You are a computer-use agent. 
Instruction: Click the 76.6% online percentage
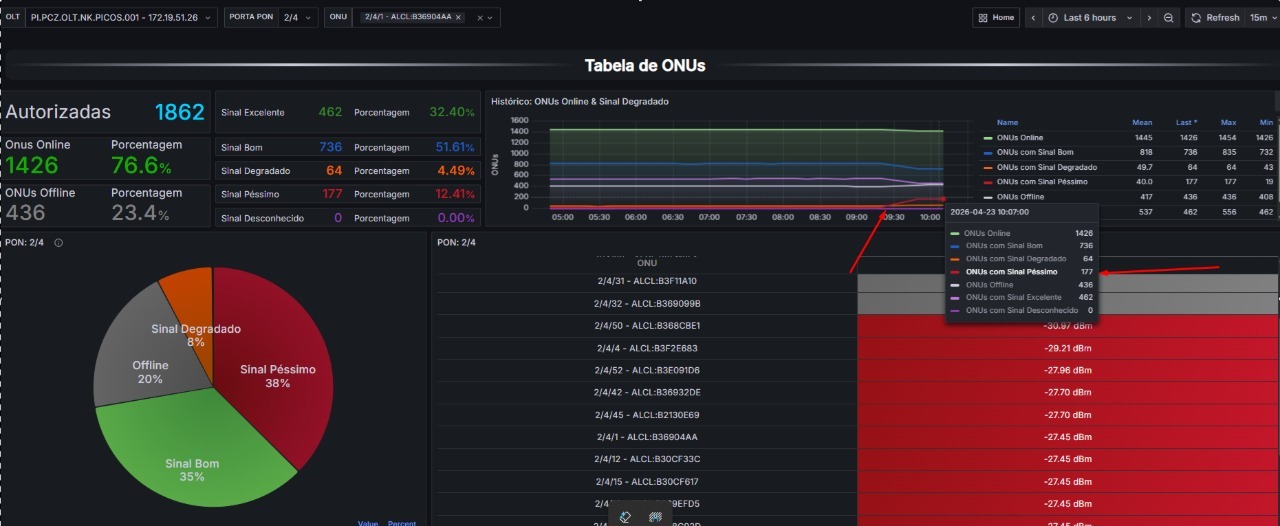pos(141,165)
